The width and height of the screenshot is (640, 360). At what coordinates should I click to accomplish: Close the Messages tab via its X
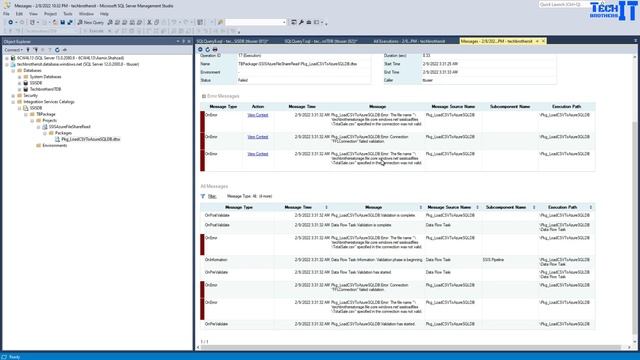click(x=543, y=41)
